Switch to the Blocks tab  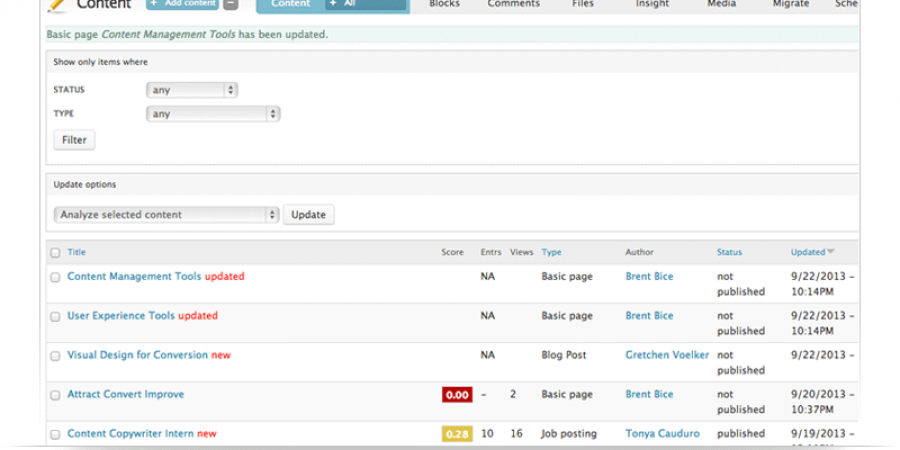pos(444,5)
